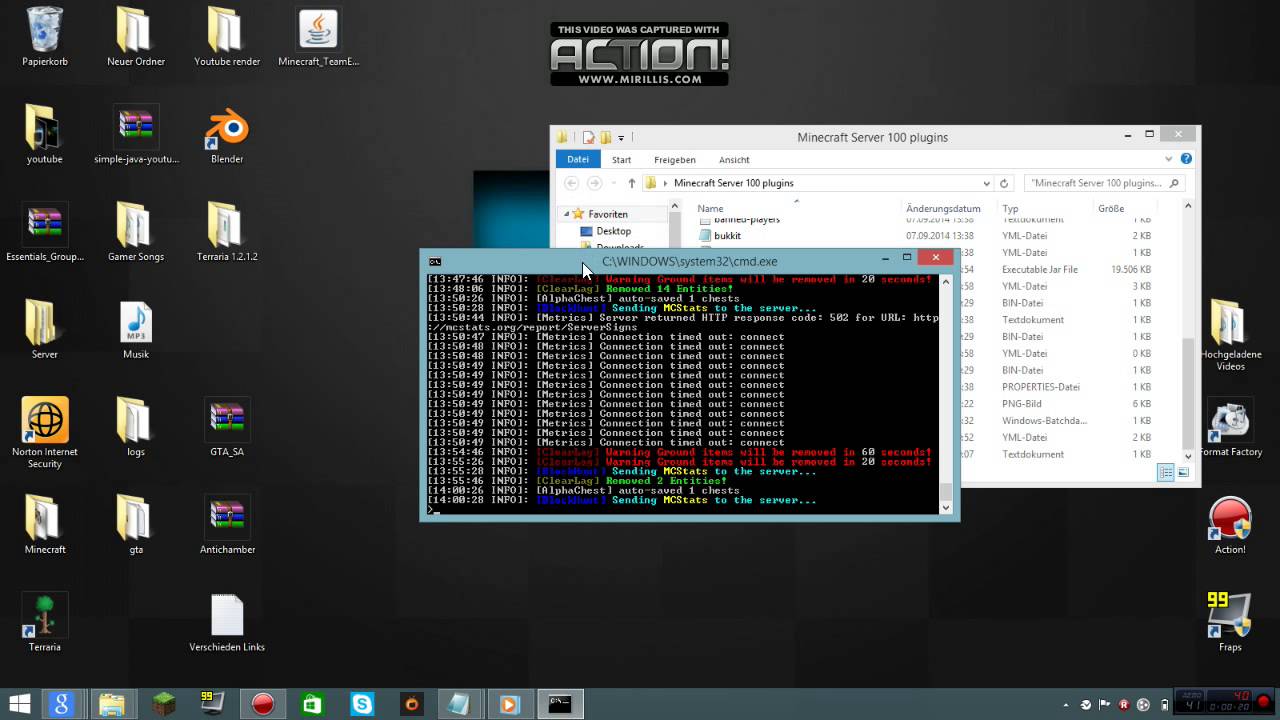Open Skype from the taskbar

click(361, 704)
